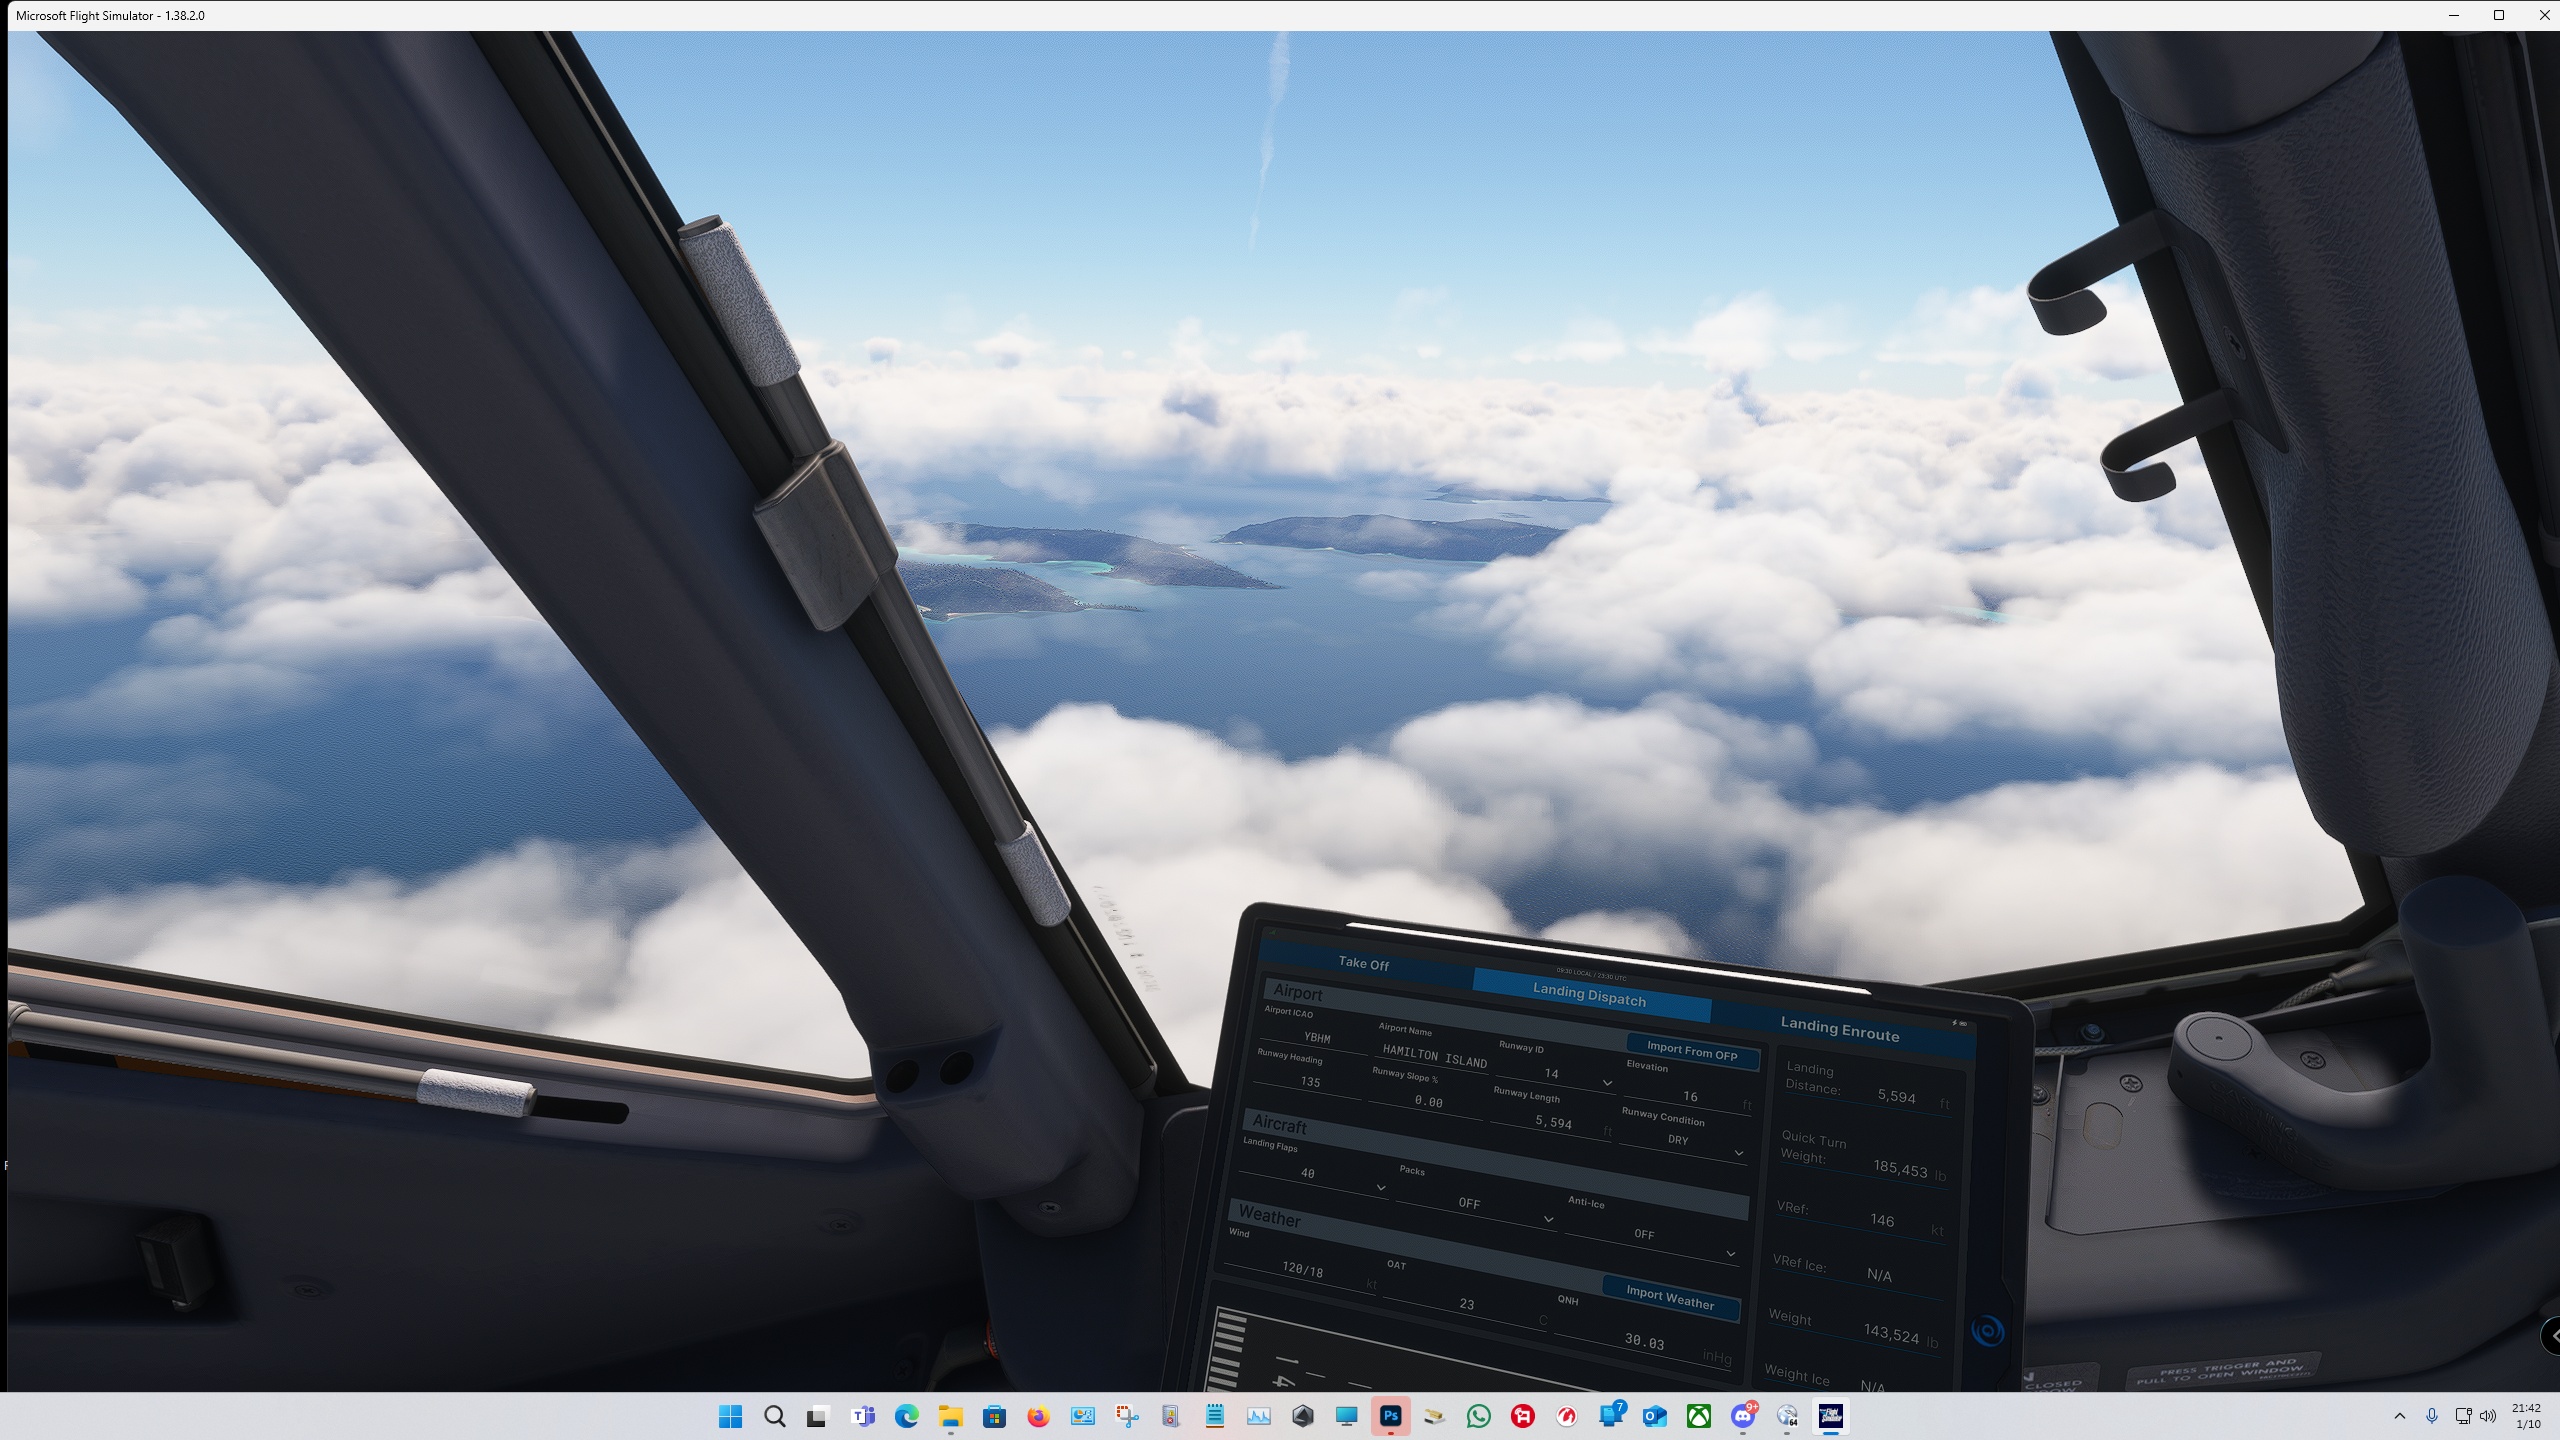Click the Import From OFP button
Viewport: 2560px width, 1440px height.
[x=1692, y=1050]
